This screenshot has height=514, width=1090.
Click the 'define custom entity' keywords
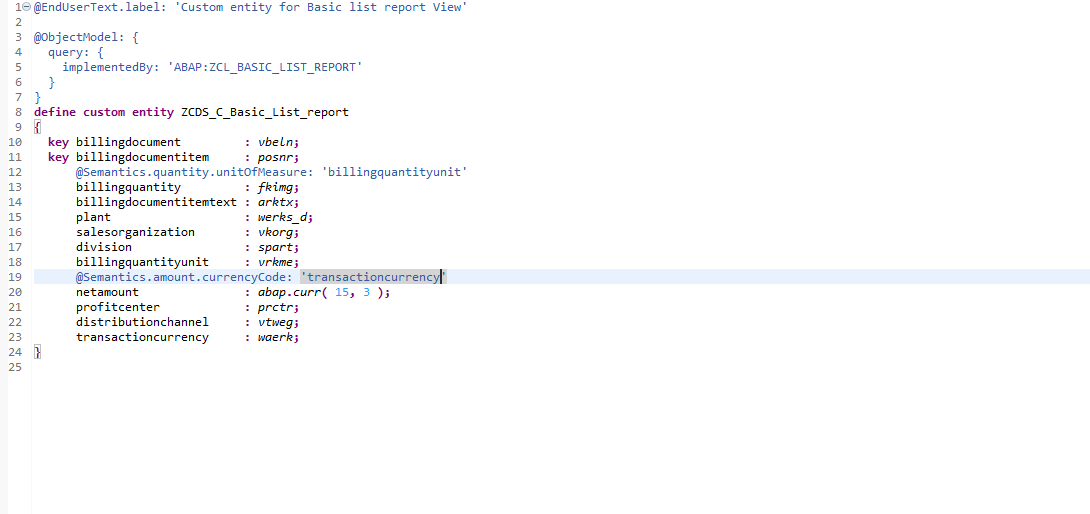(x=104, y=112)
